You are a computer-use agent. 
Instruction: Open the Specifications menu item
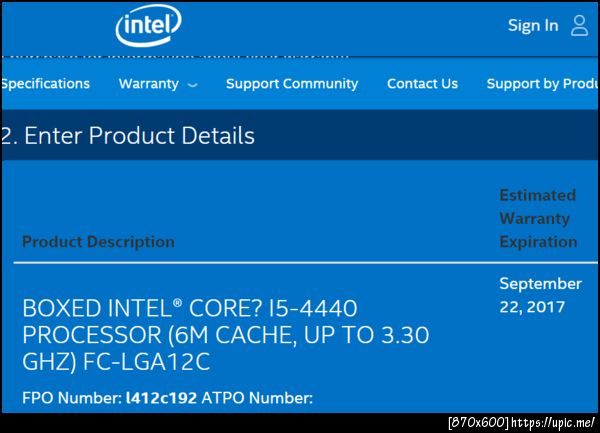(45, 84)
